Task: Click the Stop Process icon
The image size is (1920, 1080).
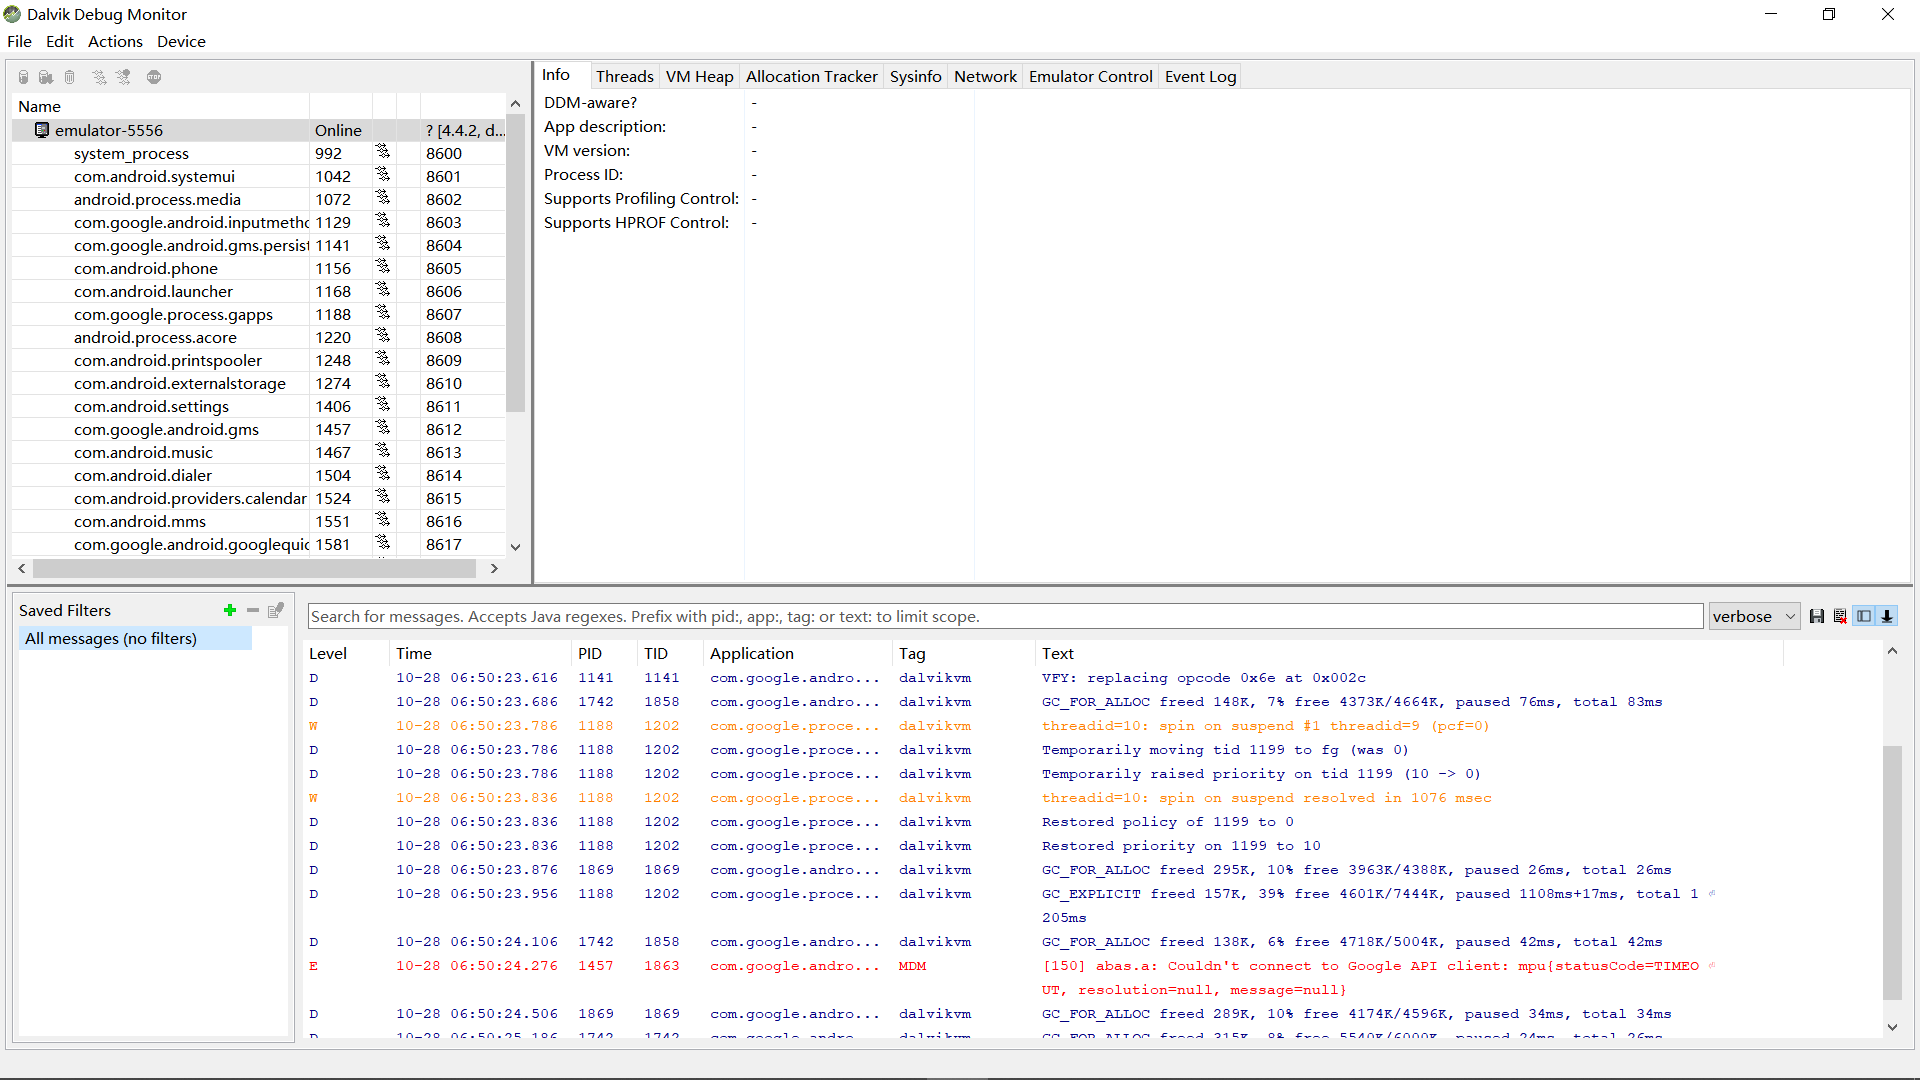Action: 154,77
